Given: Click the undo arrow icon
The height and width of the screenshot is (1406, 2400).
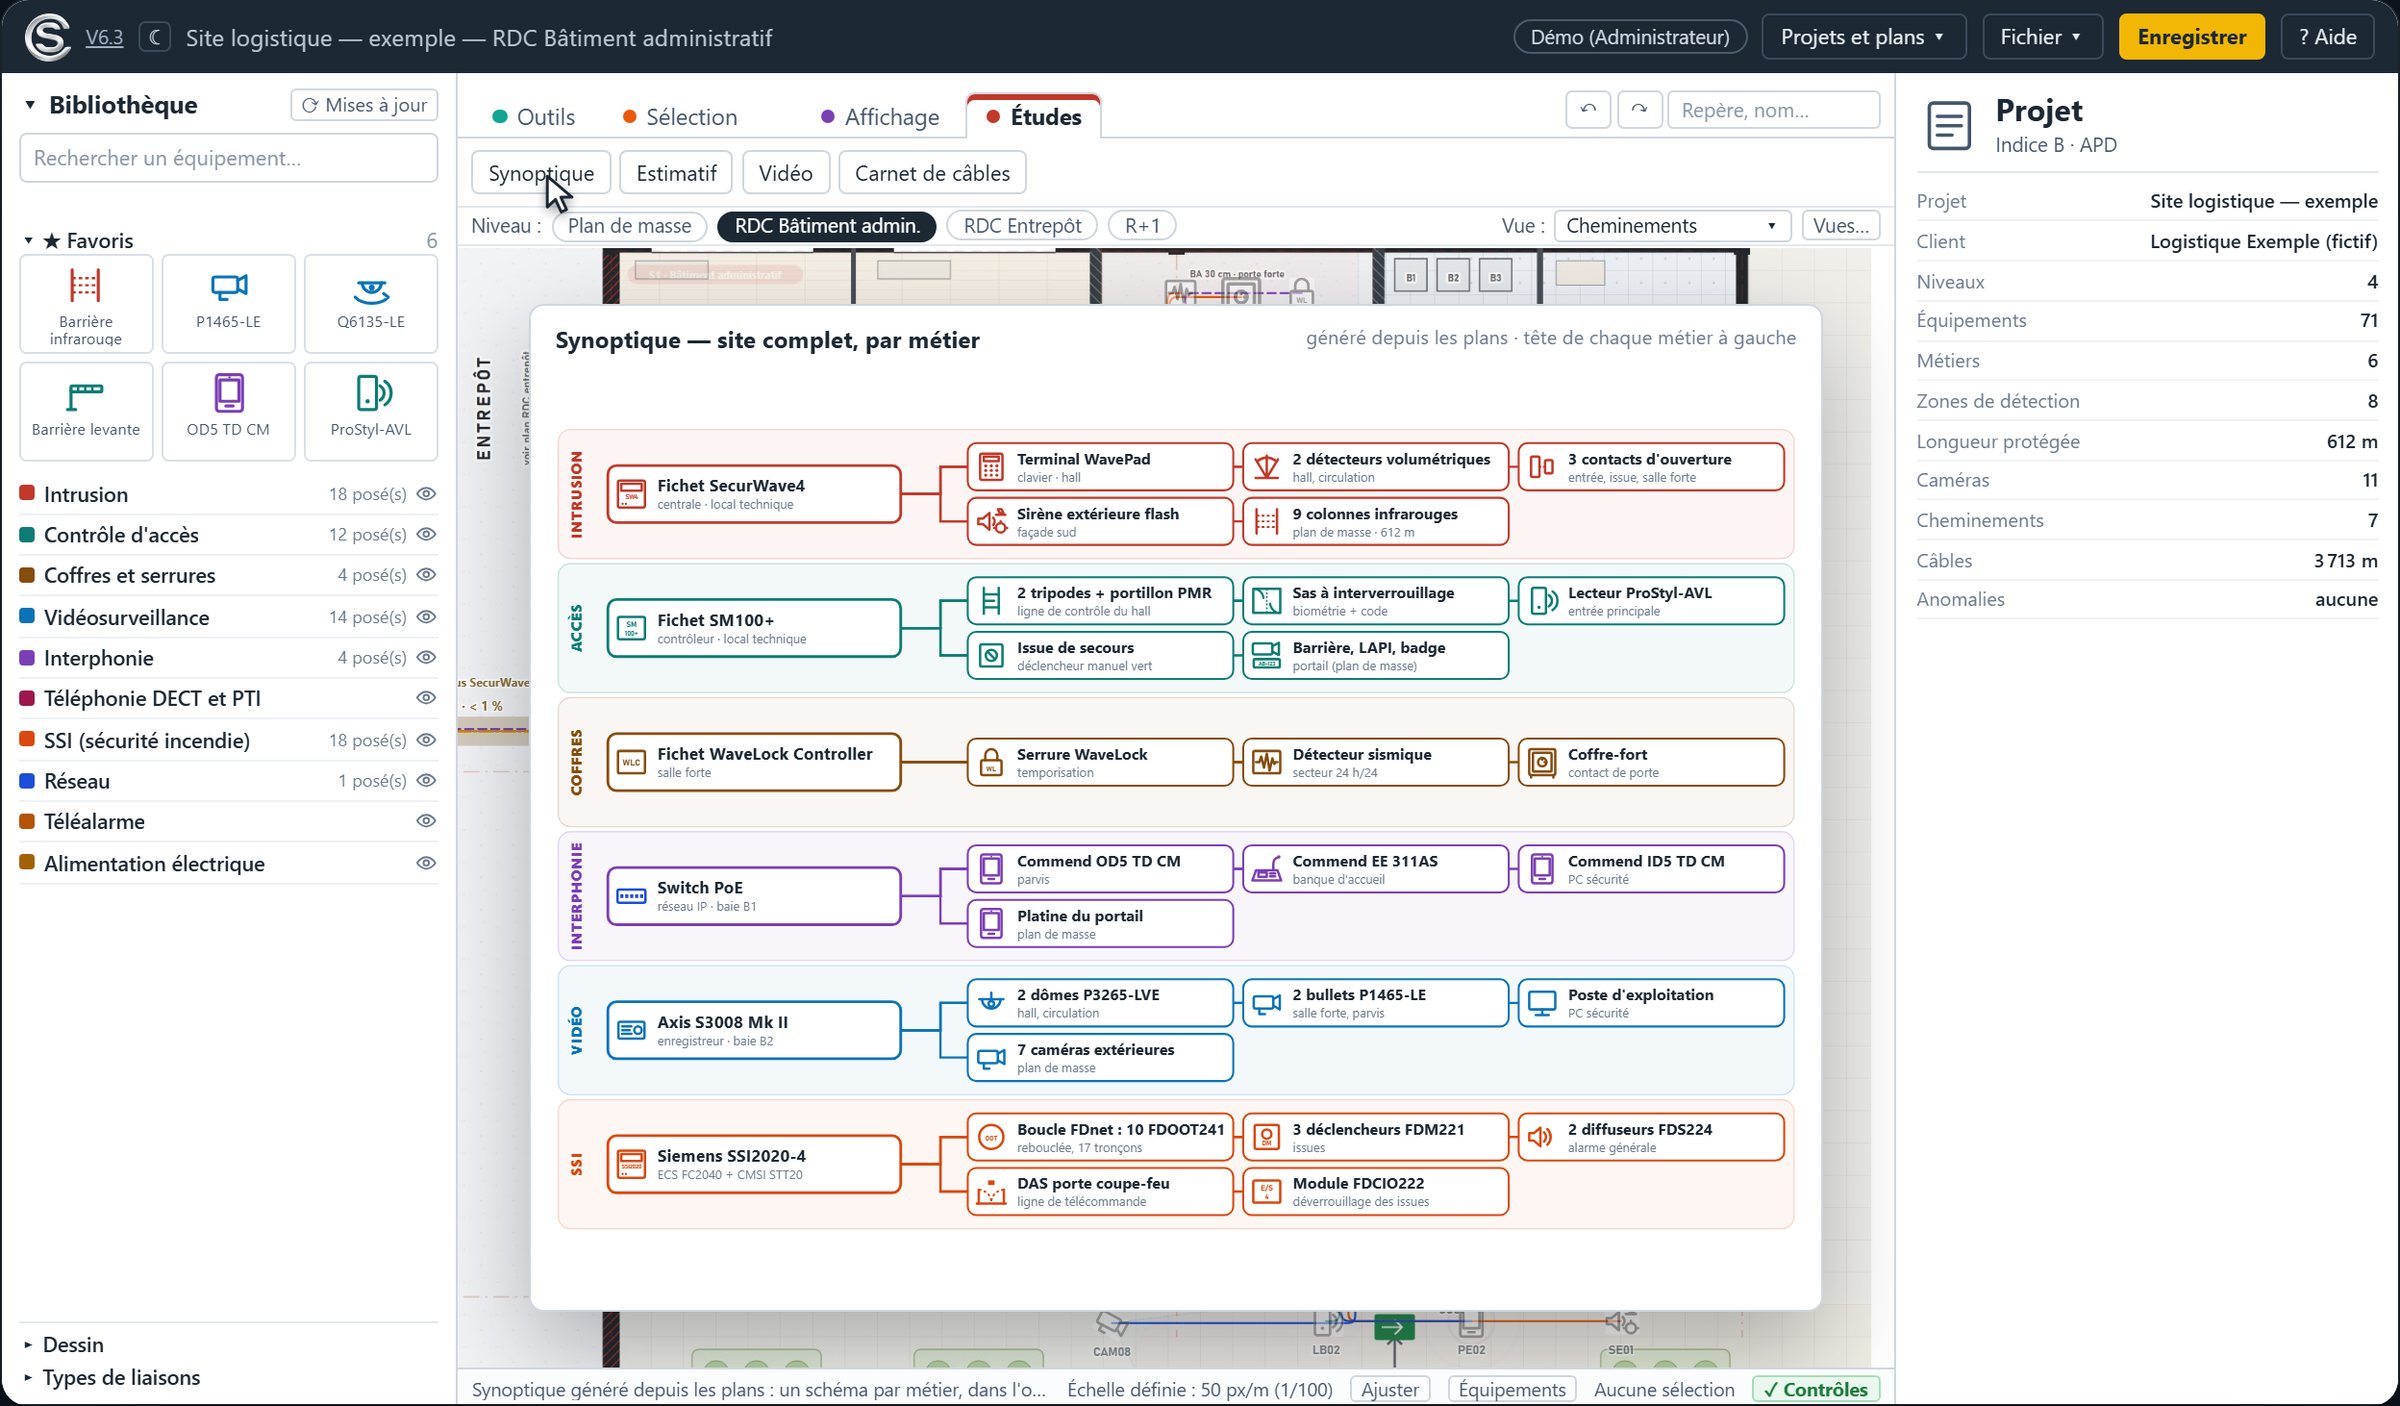Looking at the screenshot, I should coord(1588,109).
